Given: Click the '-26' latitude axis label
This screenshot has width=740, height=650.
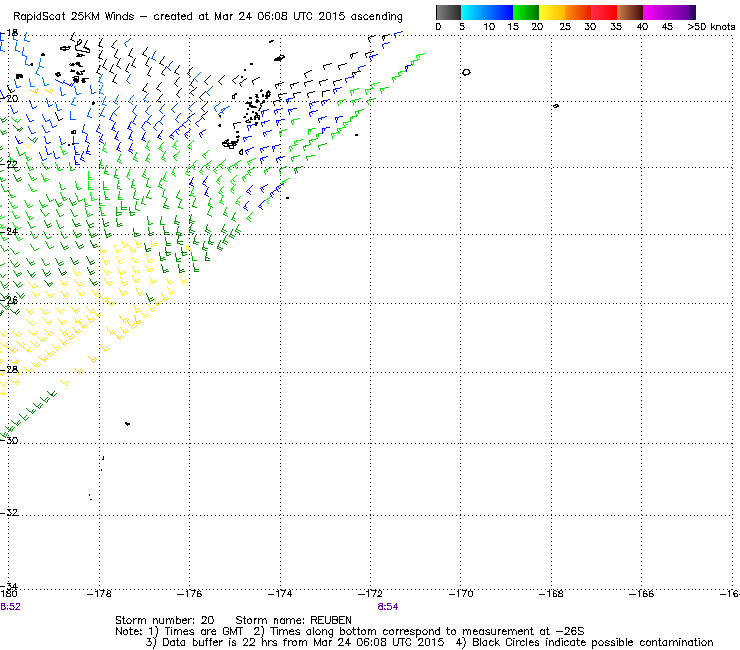Looking at the screenshot, I should coord(9,300).
